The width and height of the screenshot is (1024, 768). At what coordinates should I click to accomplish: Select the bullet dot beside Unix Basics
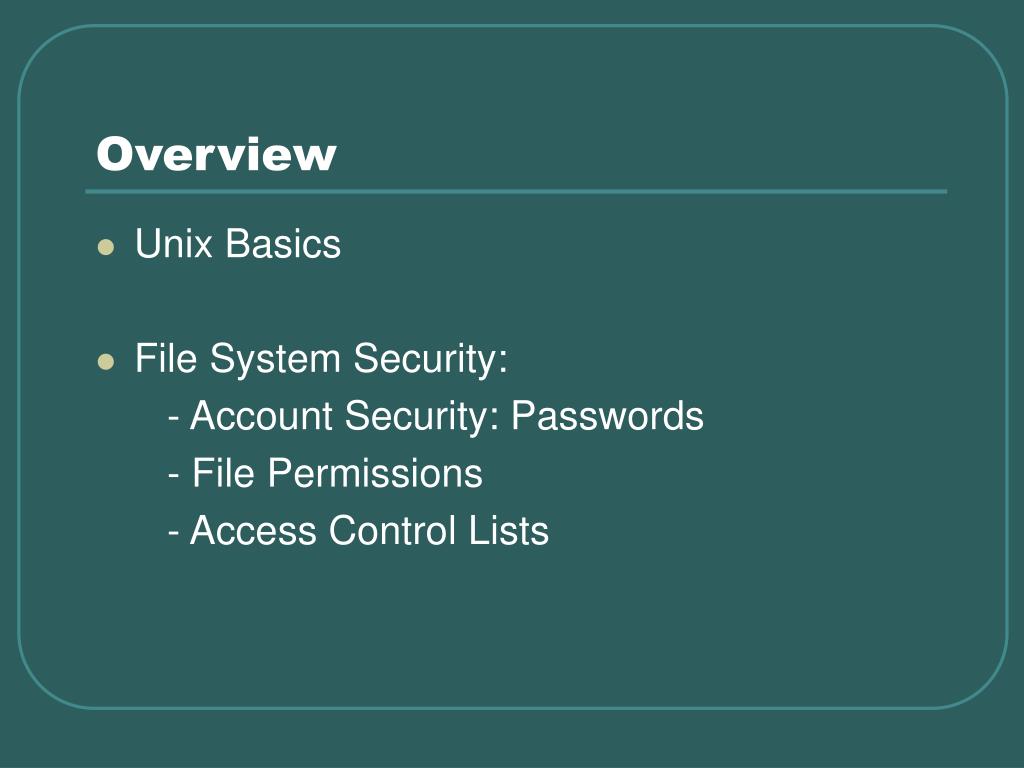106,247
